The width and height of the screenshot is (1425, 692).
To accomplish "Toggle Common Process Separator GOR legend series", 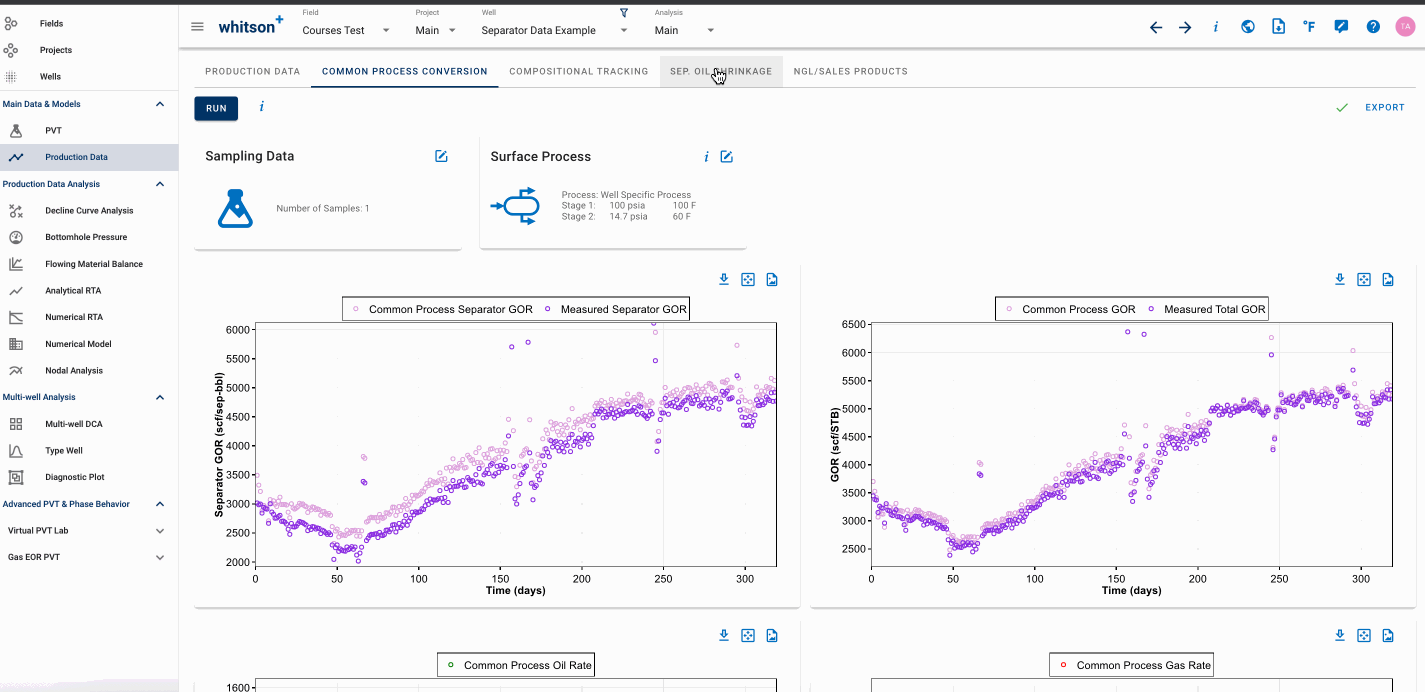I will point(442,309).
